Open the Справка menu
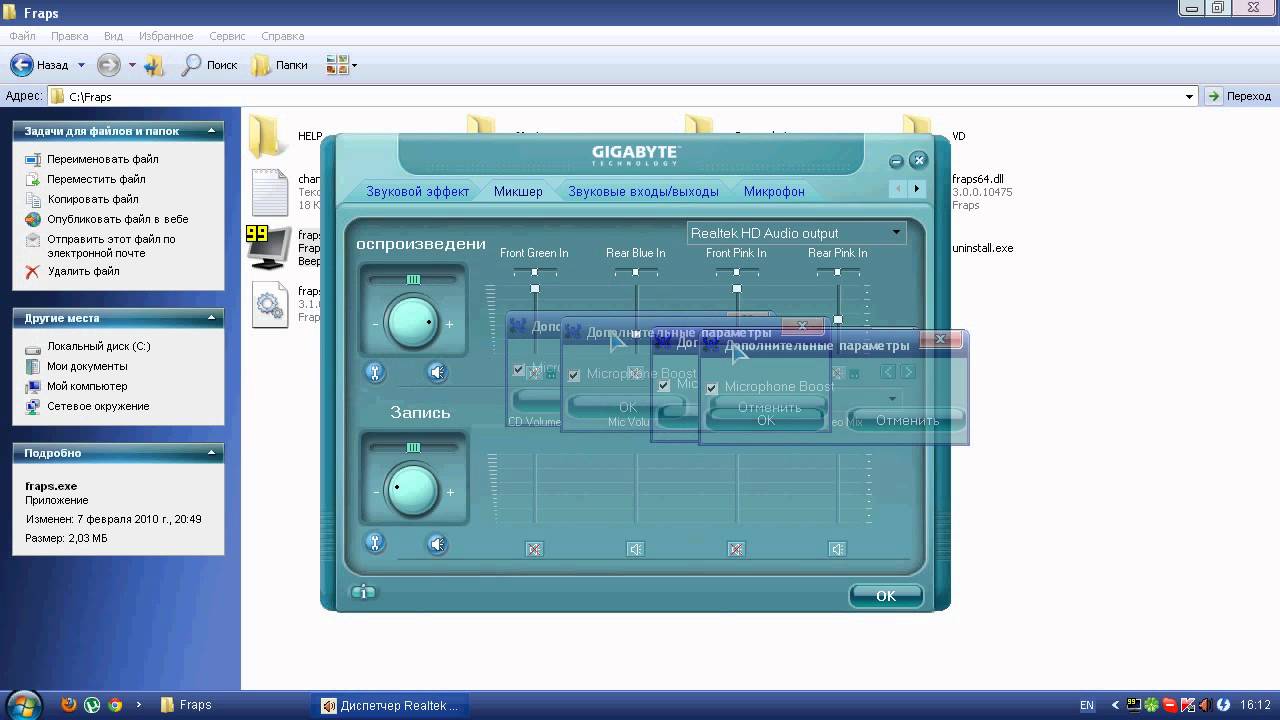 tap(282, 36)
